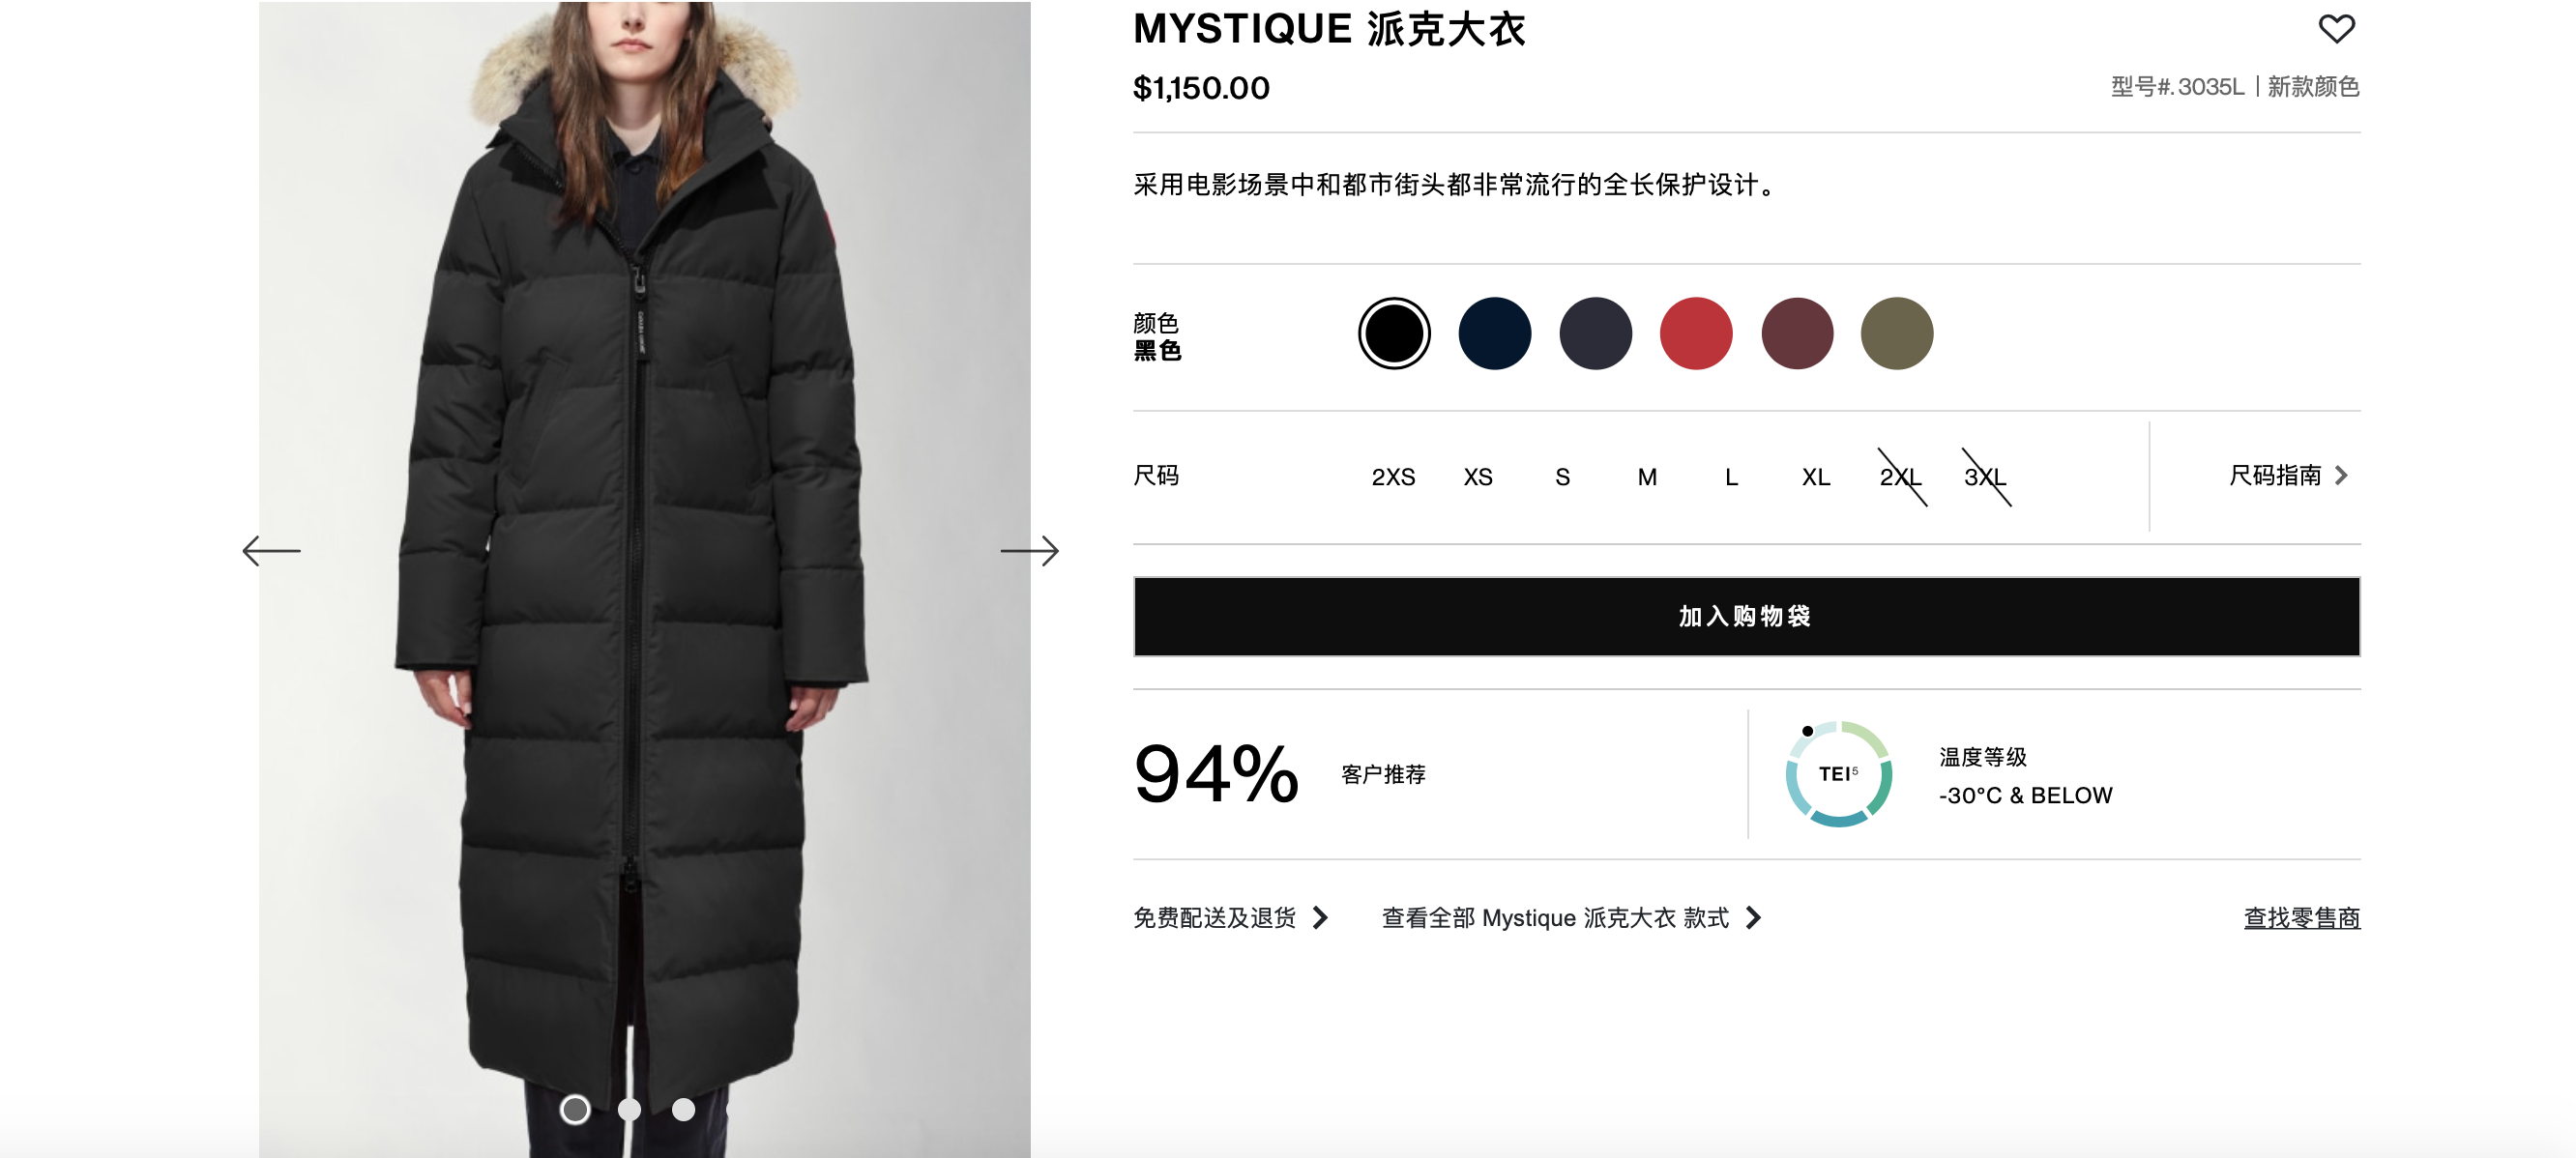2576x1158 pixels.
Task: Choose size 2XS
Action: (1393, 477)
